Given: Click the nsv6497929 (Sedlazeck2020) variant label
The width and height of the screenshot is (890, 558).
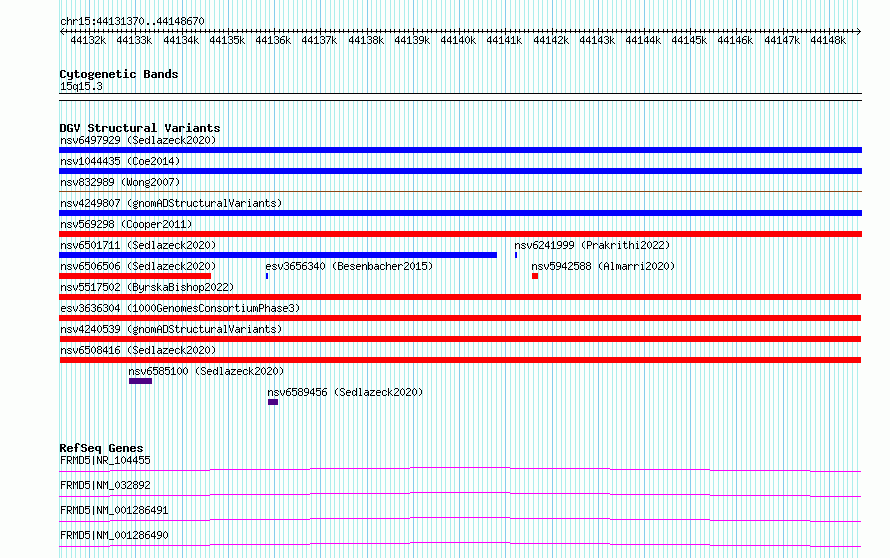Looking at the screenshot, I should click(138, 140).
